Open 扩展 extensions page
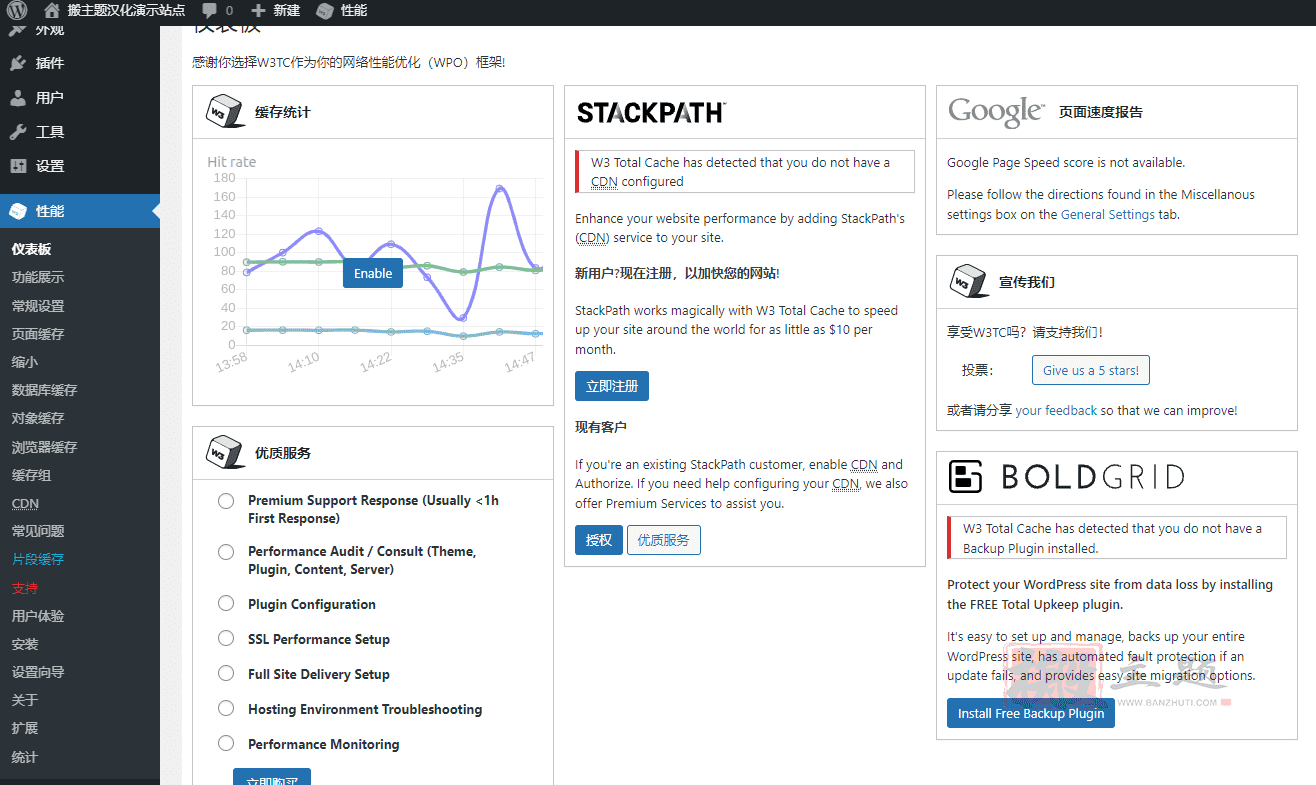 pyautogui.click(x=25, y=728)
